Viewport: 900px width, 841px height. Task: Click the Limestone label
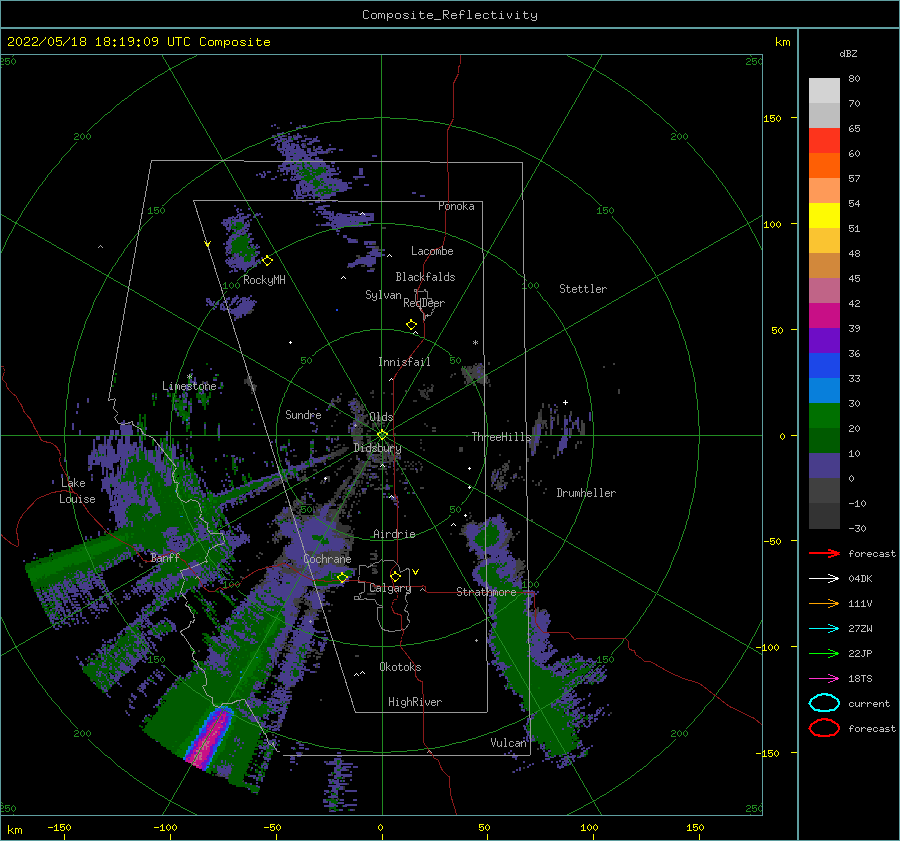point(189,386)
